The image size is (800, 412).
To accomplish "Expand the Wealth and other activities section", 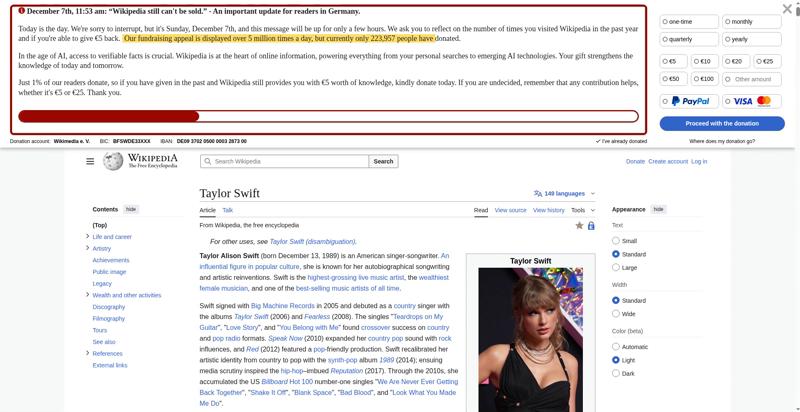I will coord(88,295).
